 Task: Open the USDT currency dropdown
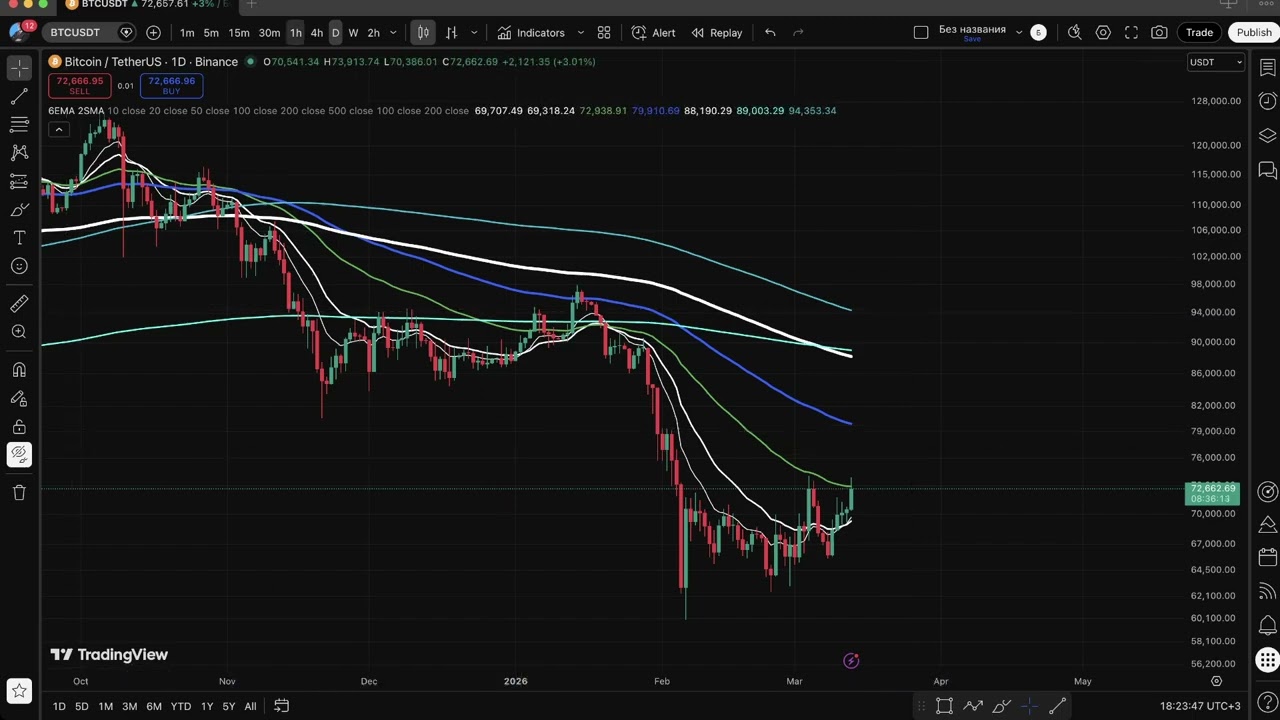pos(1215,62)
